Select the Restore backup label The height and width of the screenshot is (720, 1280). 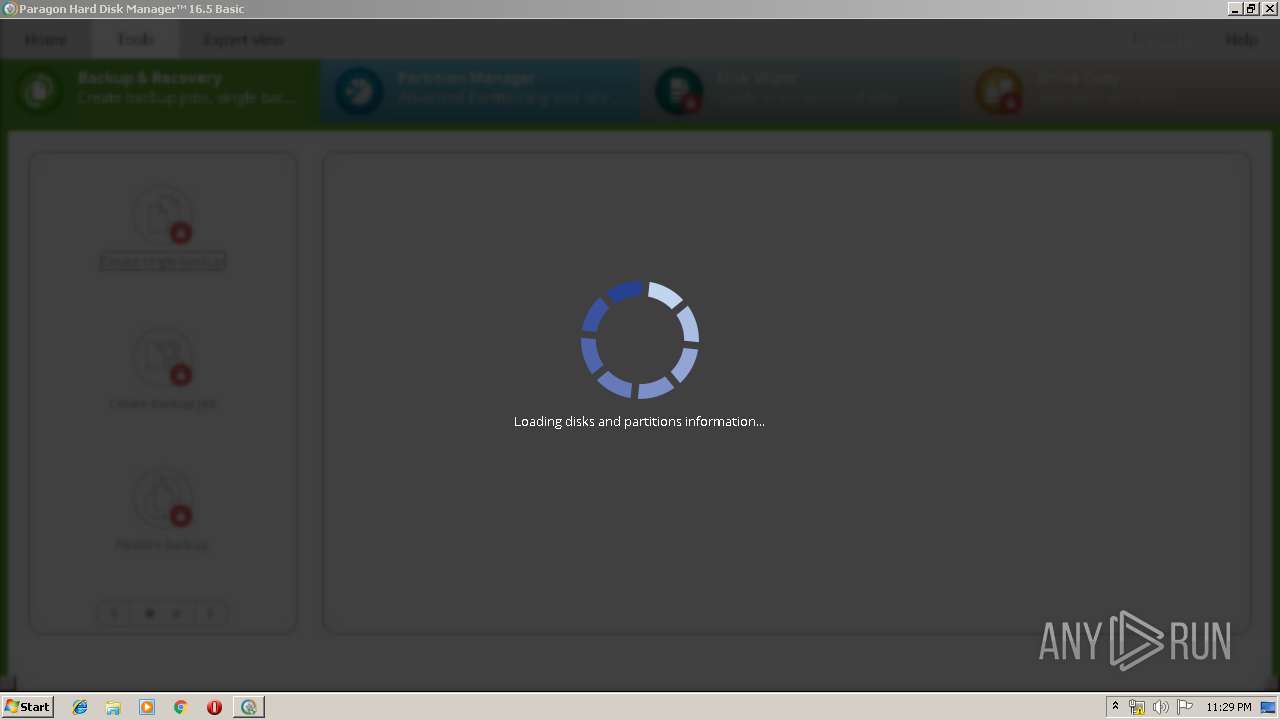[x=162, y=545]
